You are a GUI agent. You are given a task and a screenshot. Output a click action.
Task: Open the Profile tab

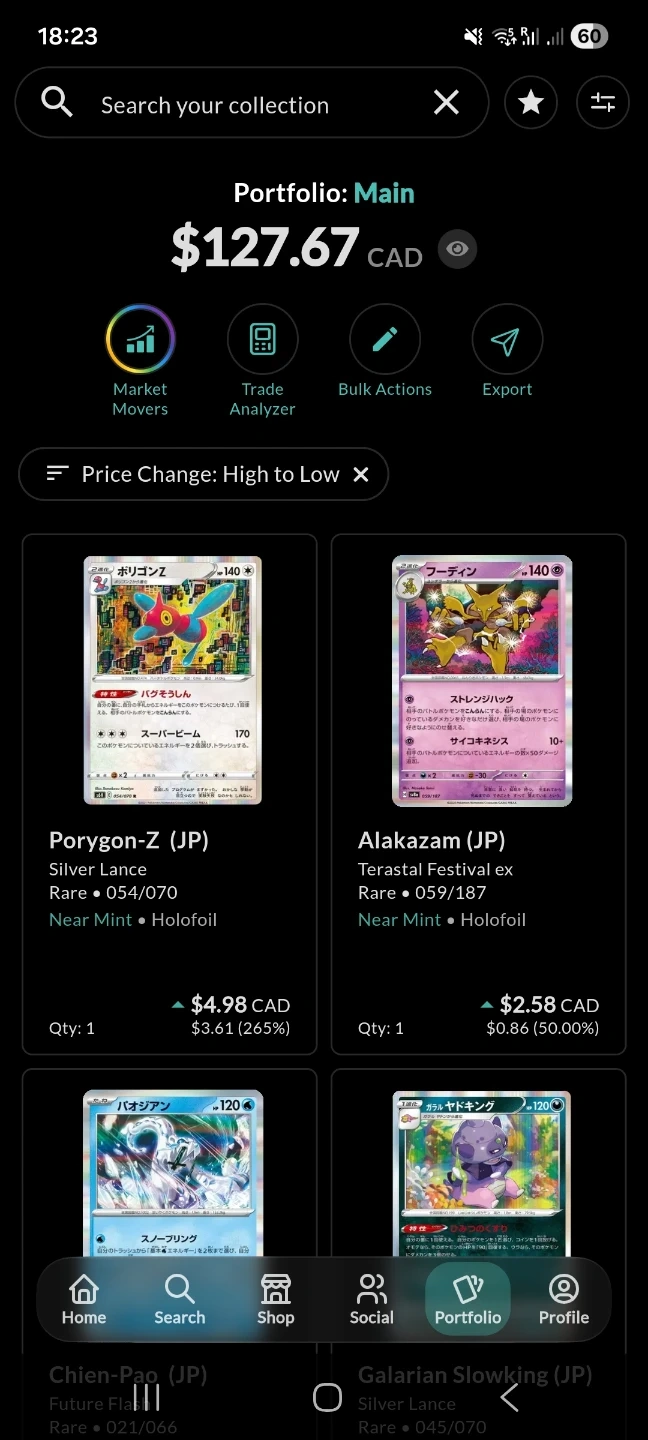(564, 1300)
